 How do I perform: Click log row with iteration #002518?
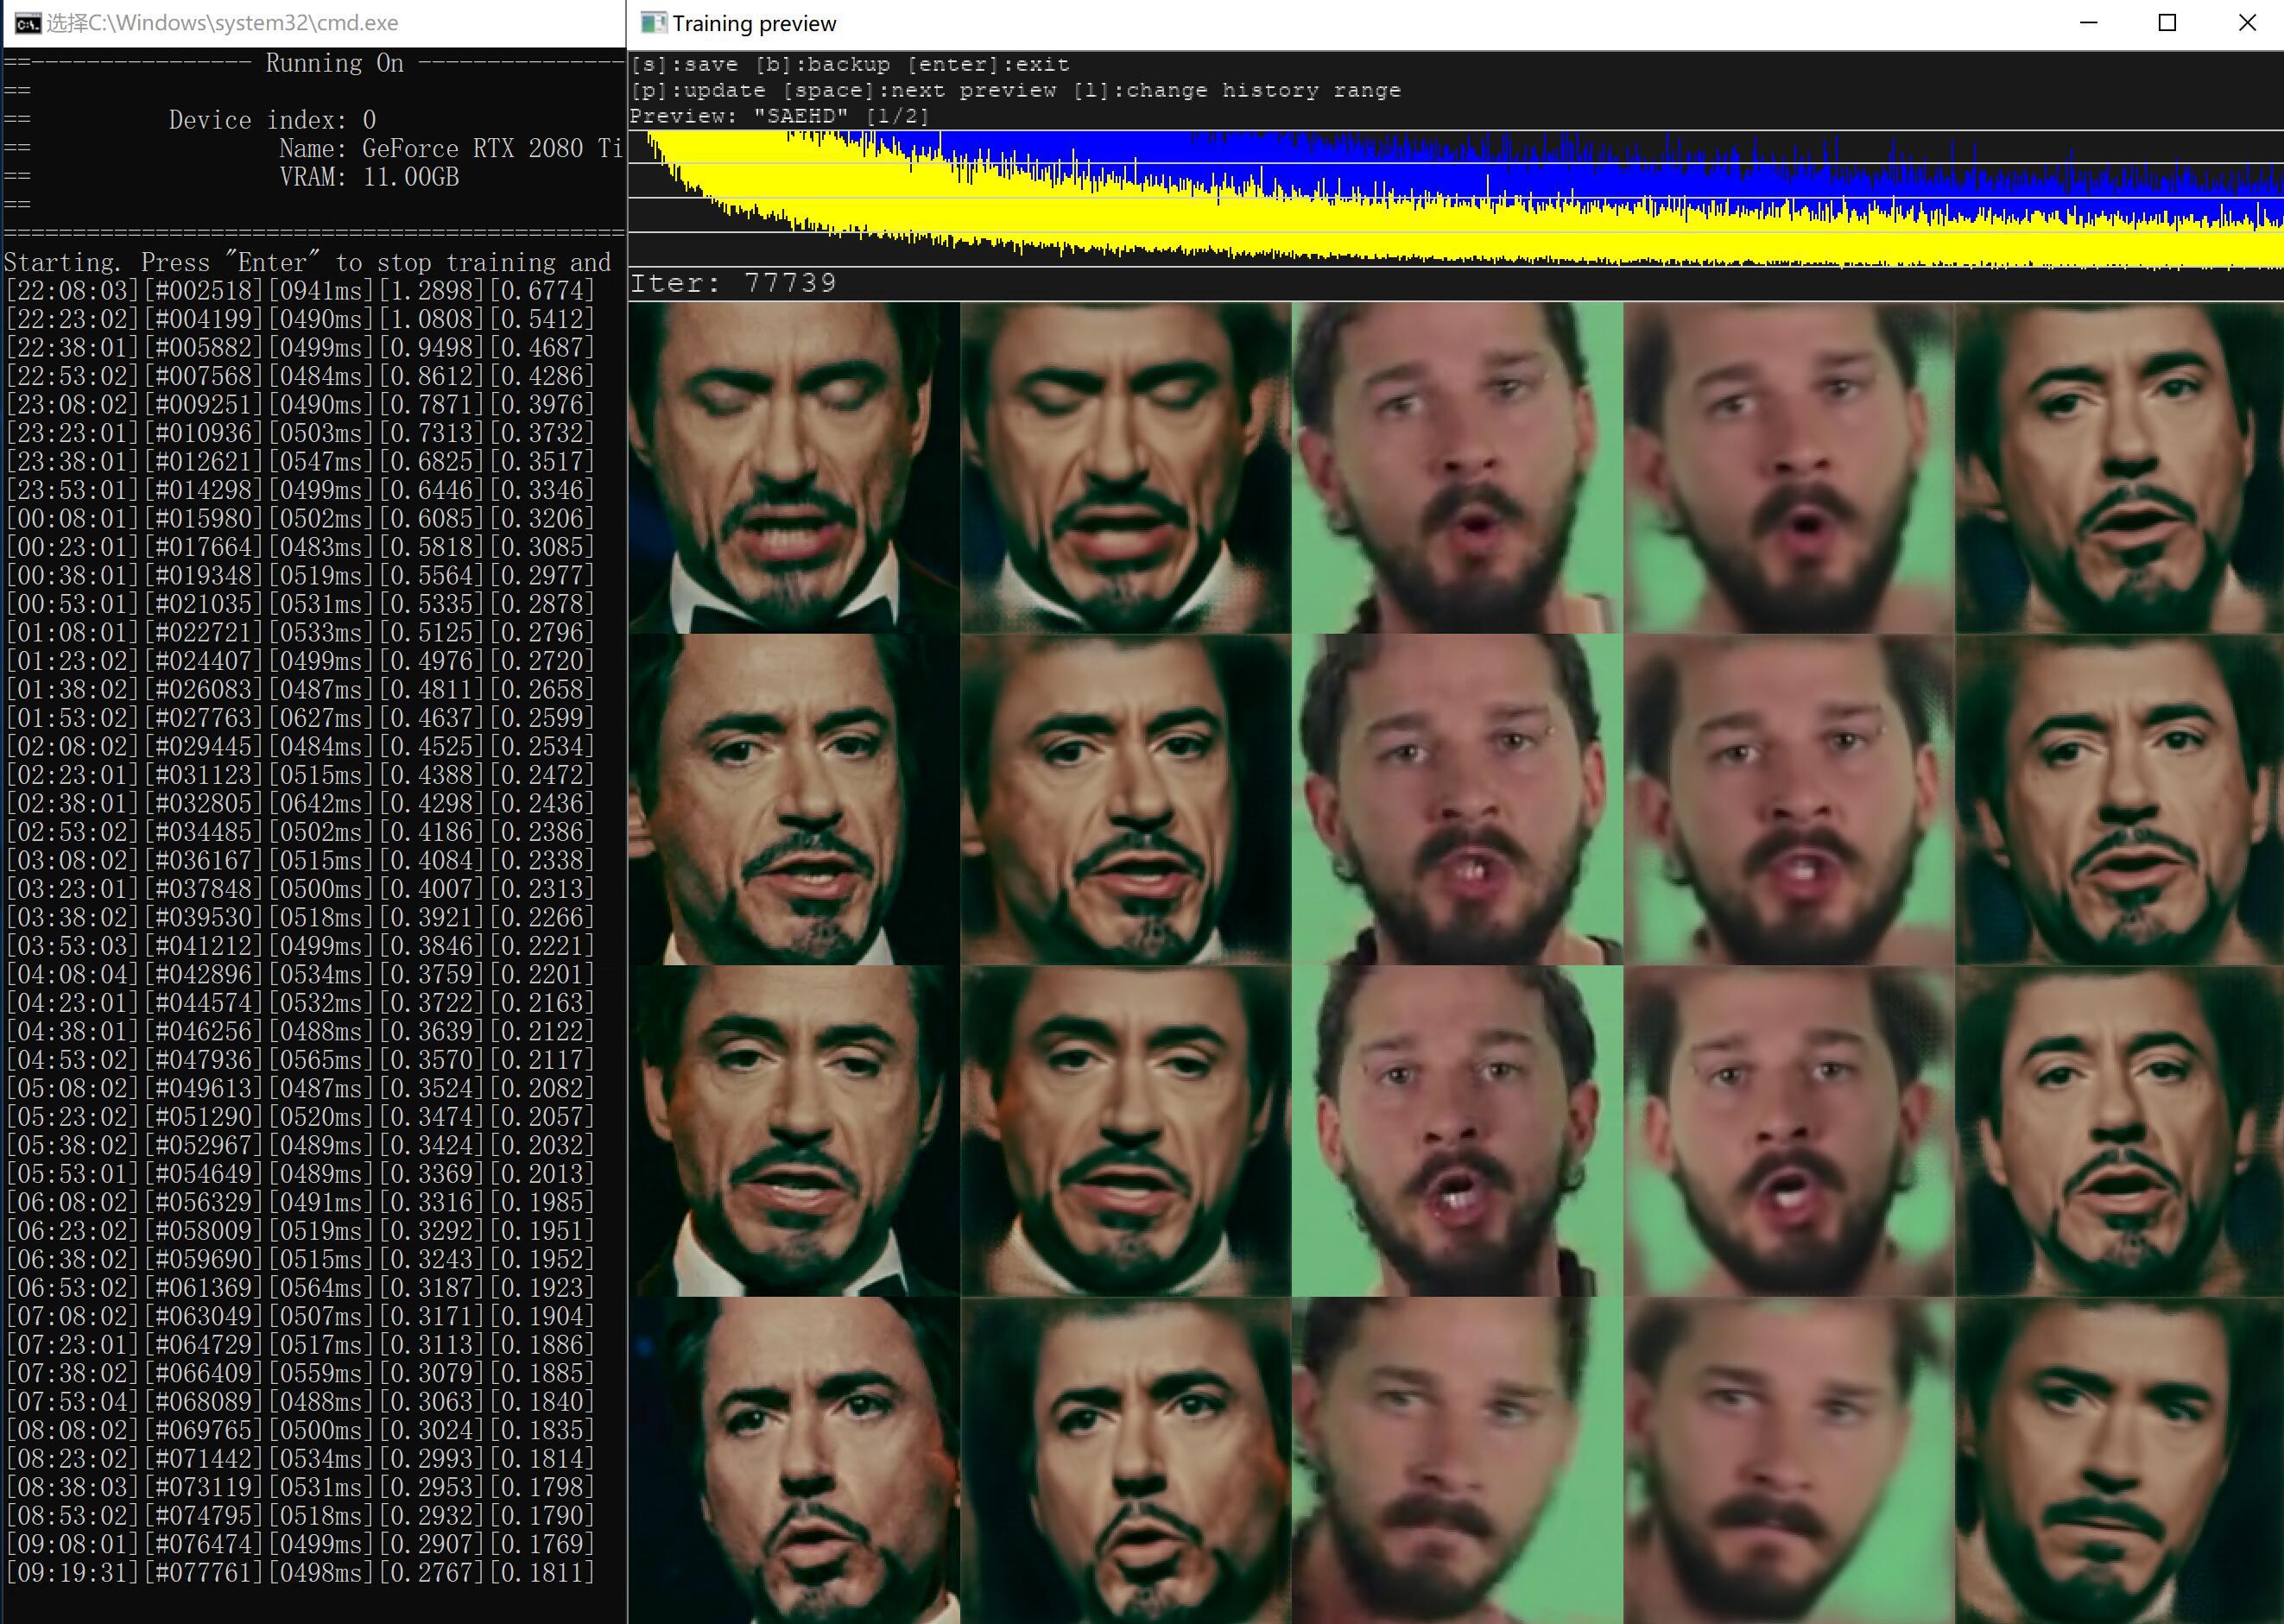pos(300,291)
